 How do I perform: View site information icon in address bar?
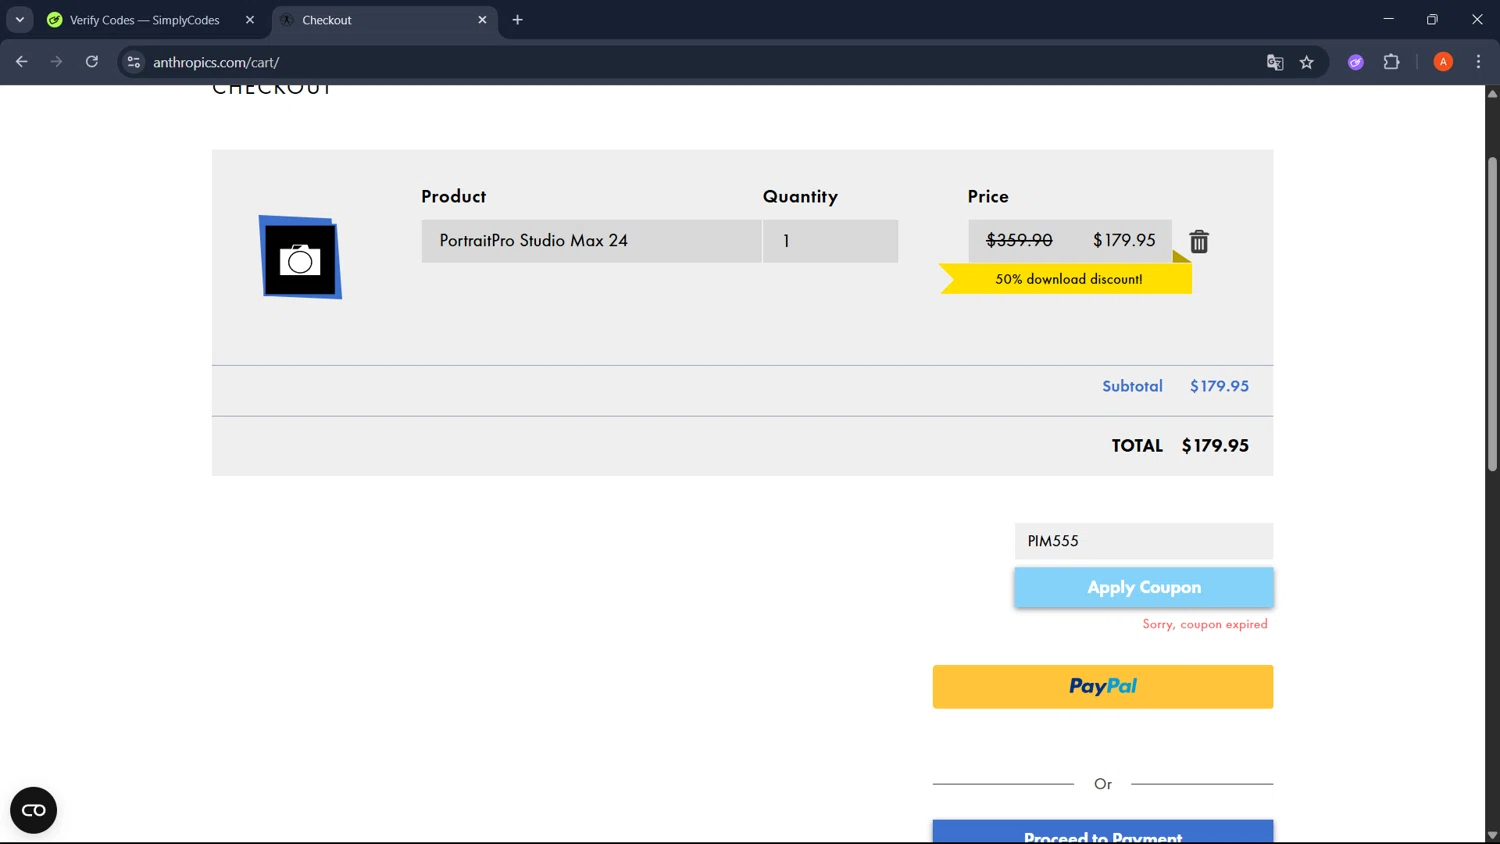(x=133, y=62)
